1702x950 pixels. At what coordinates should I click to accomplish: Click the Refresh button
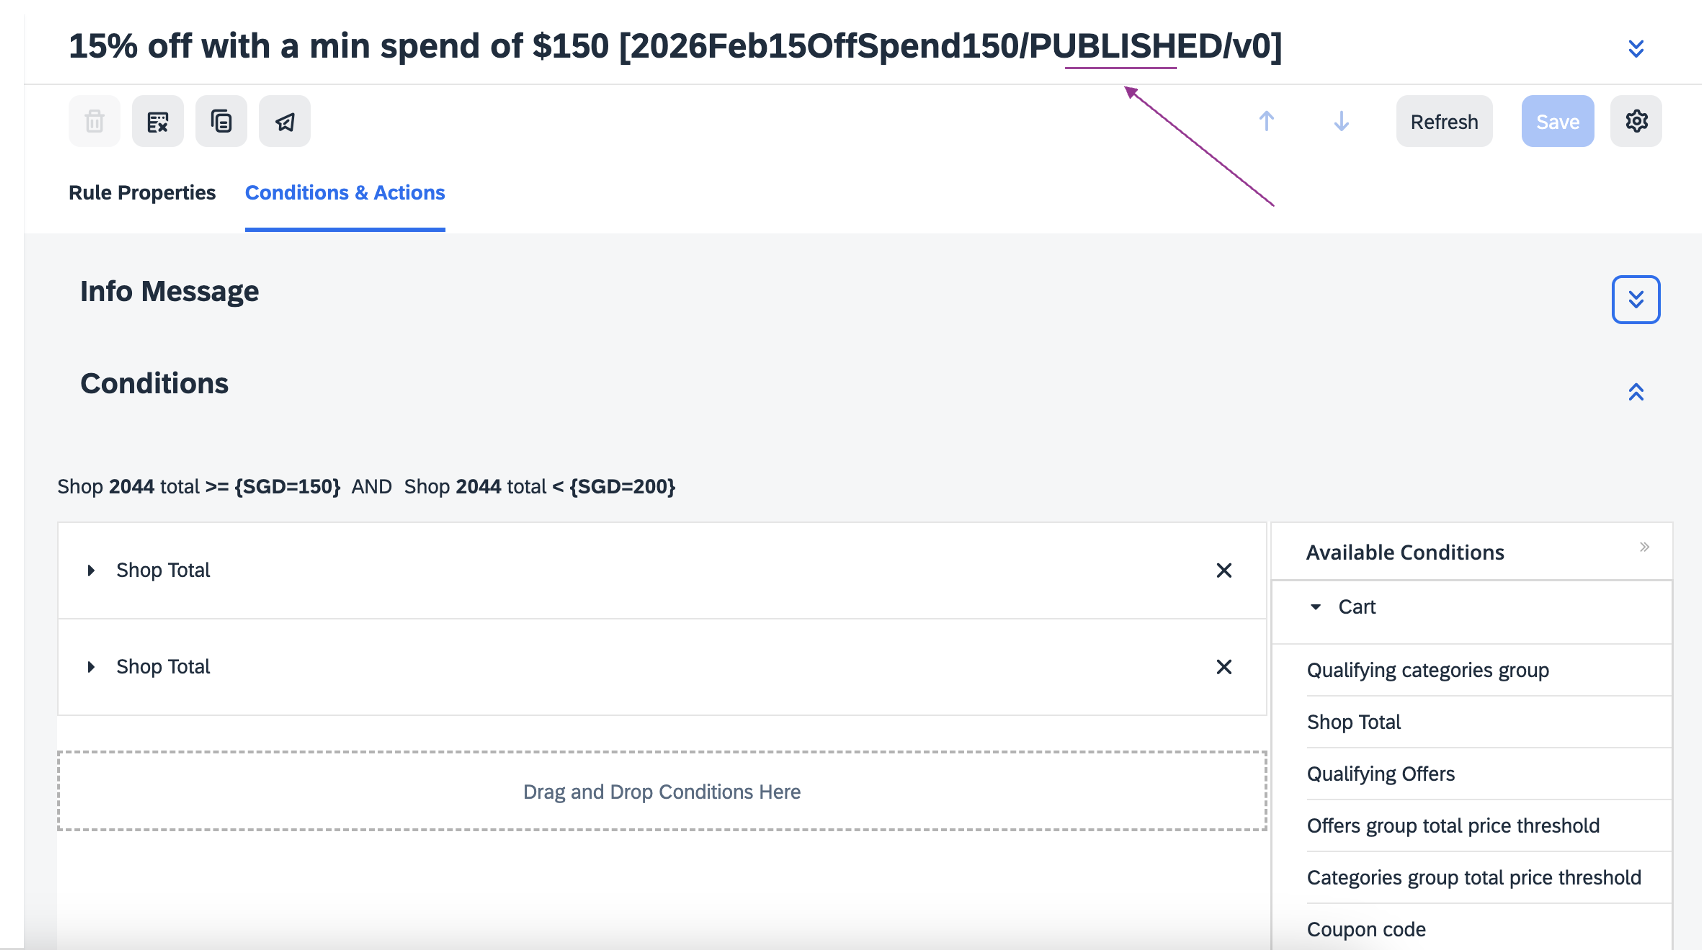coord(1444,122)
